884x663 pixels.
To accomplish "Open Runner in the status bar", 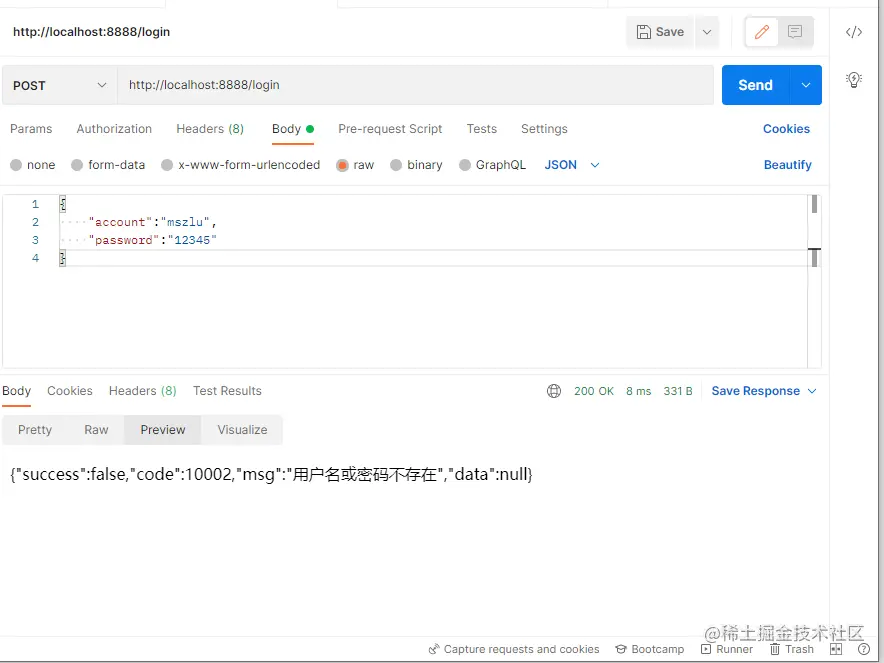I will [x=727, y=649].
